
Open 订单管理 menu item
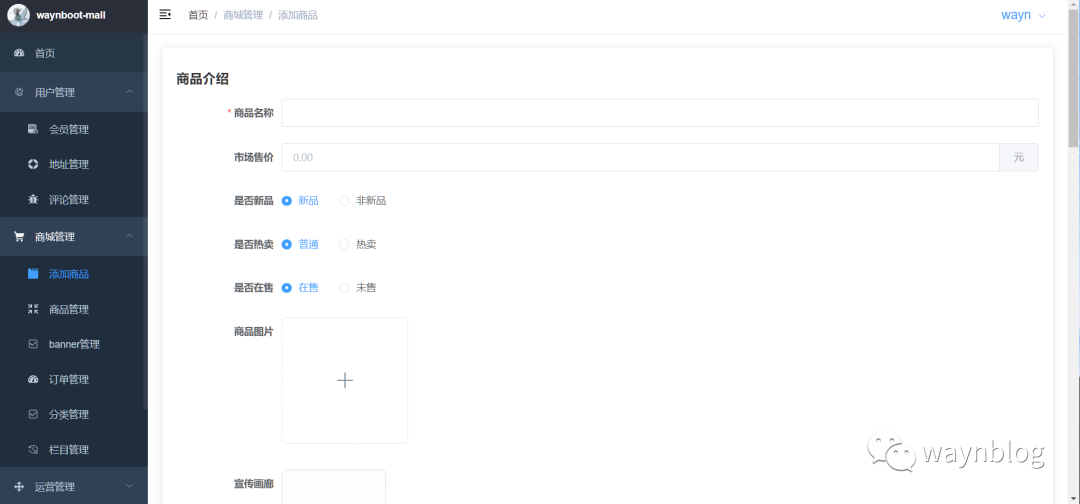click(74, 379)
